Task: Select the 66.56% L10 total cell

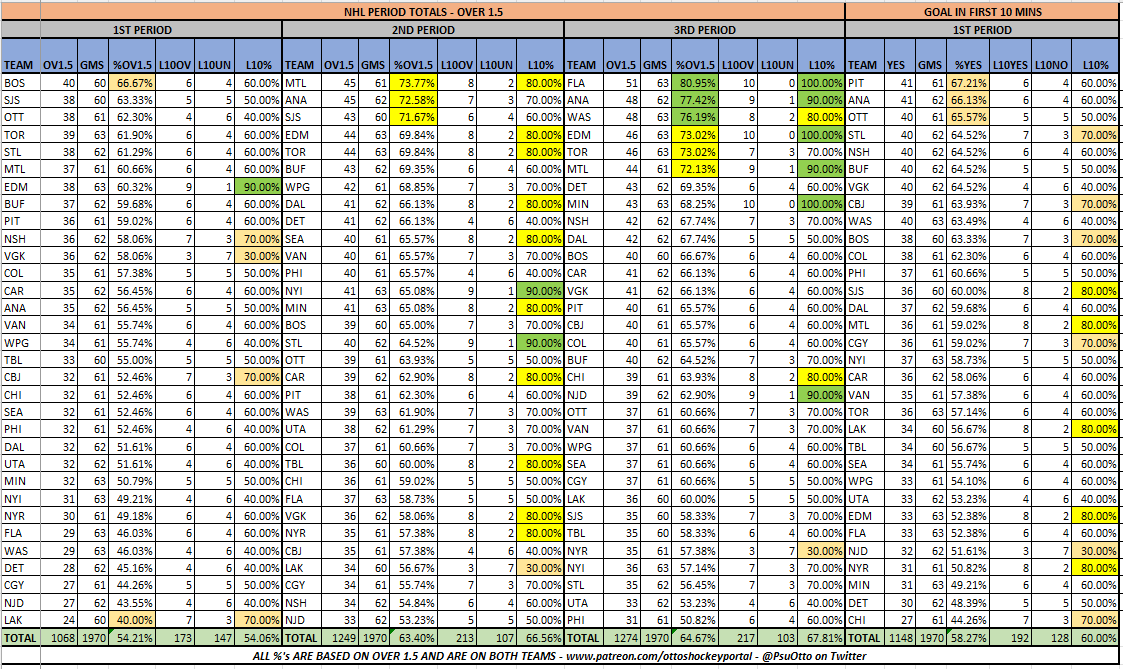Action: 541,637
